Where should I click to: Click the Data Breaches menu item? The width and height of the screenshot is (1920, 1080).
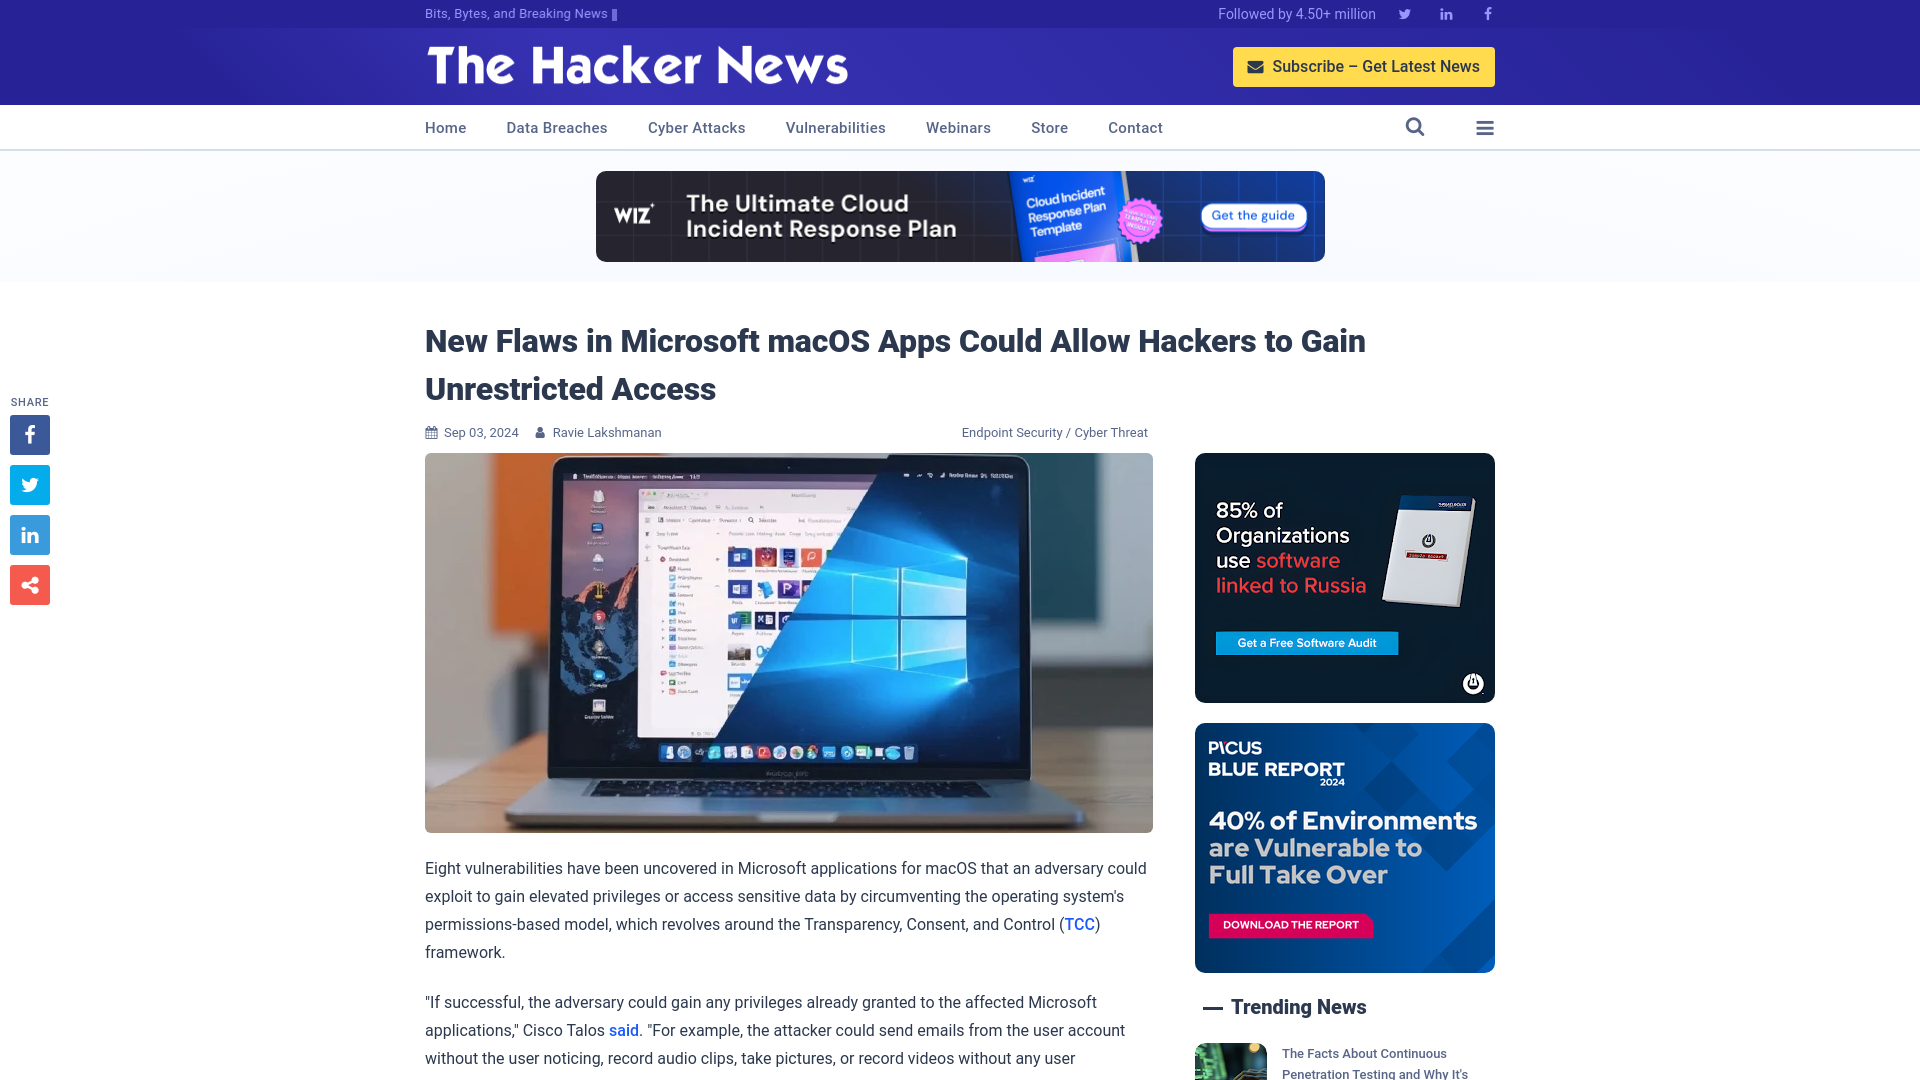click(556, 127)
